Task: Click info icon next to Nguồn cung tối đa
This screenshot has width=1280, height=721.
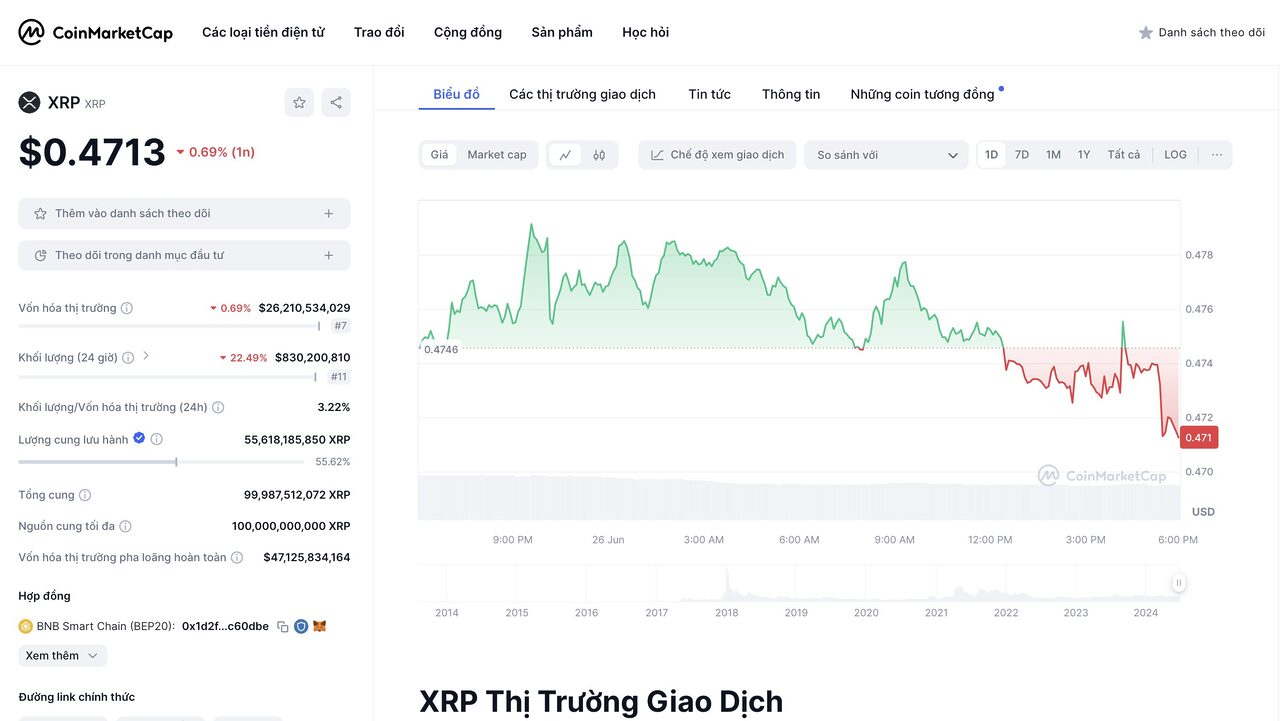Action: 125,526
